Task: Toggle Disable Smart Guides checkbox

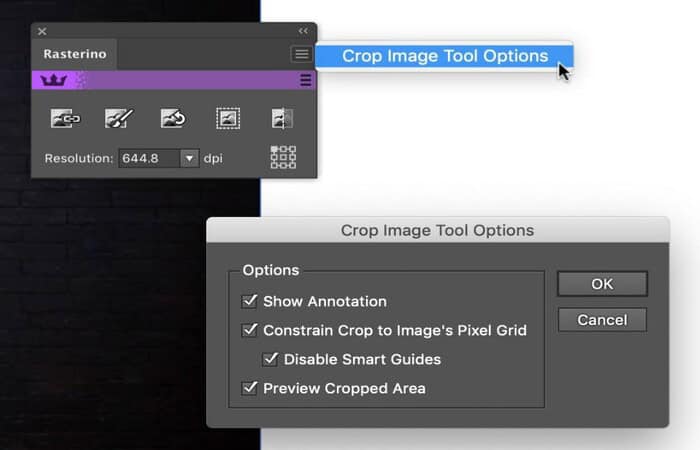Action: pos(270,359)
